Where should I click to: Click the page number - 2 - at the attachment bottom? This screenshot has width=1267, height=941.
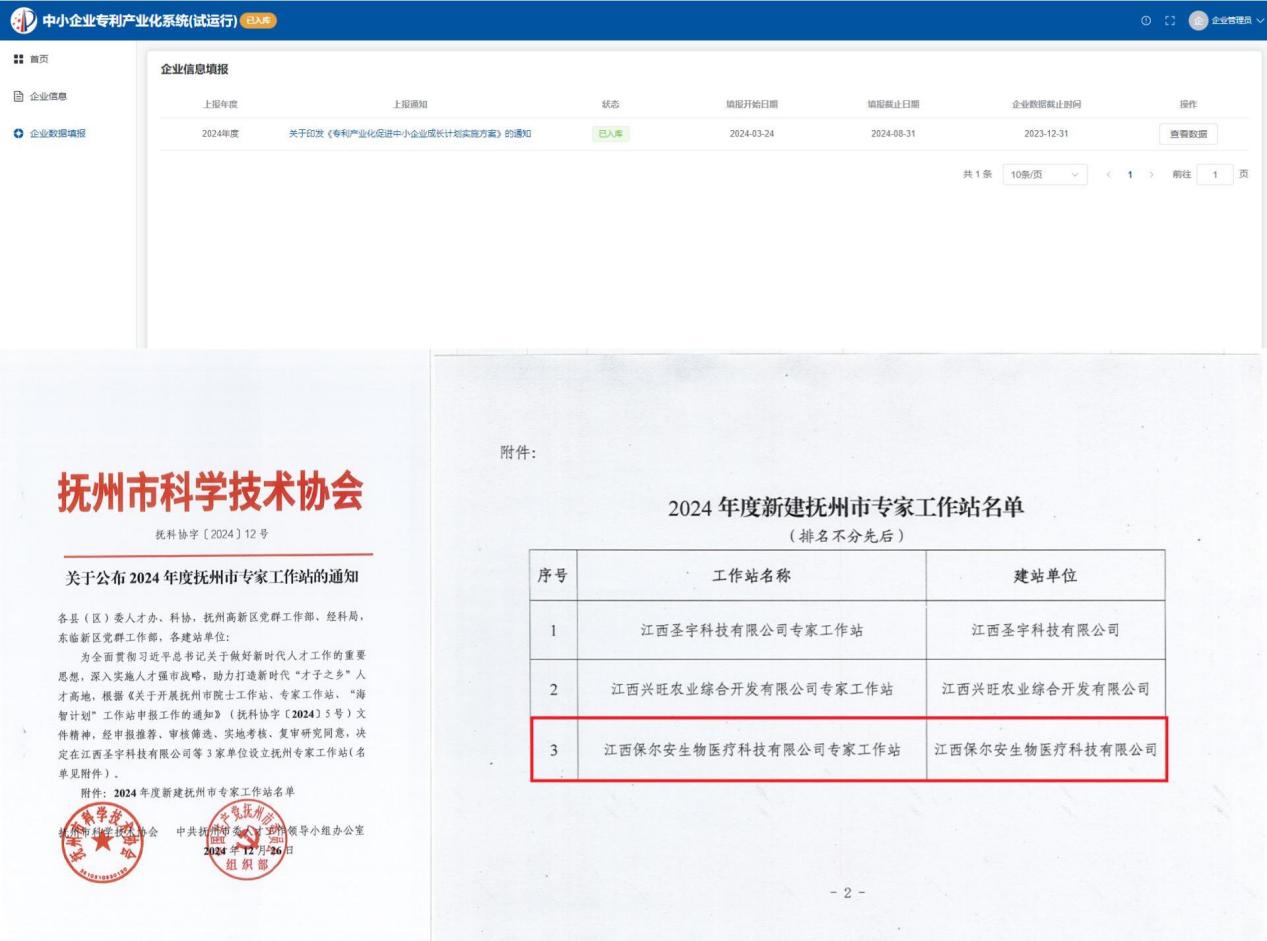[x=847, y=893]
